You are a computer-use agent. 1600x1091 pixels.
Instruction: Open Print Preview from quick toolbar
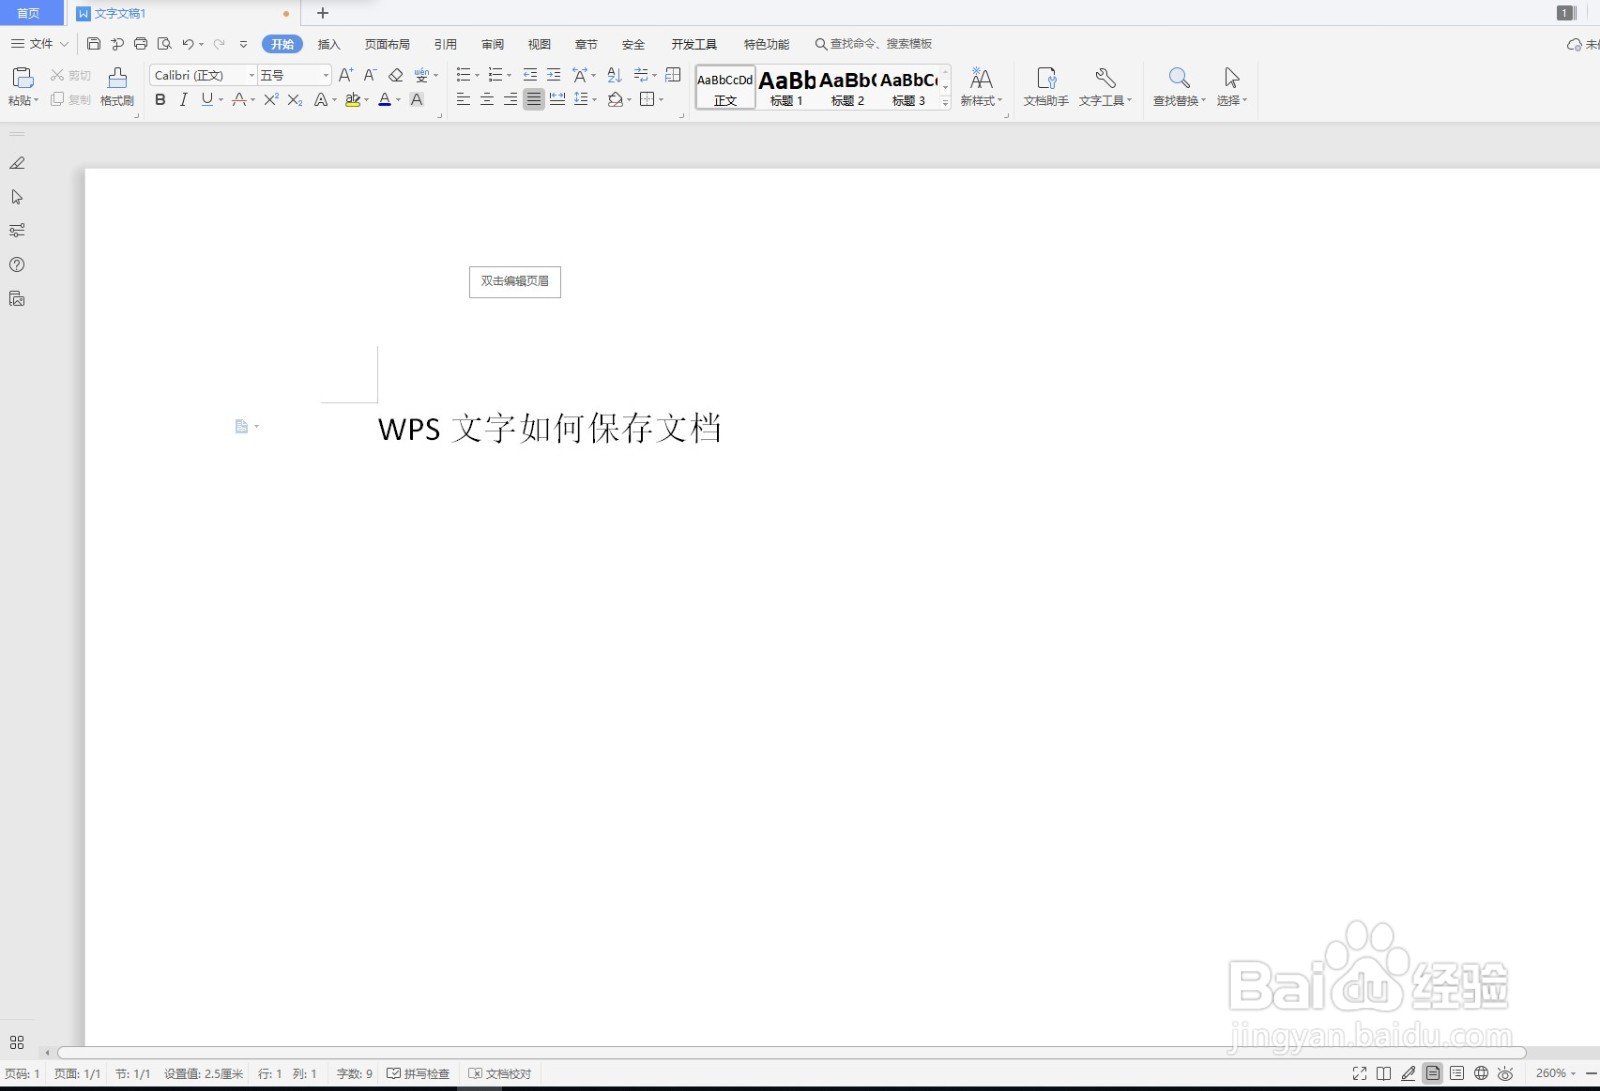point(164,44)
